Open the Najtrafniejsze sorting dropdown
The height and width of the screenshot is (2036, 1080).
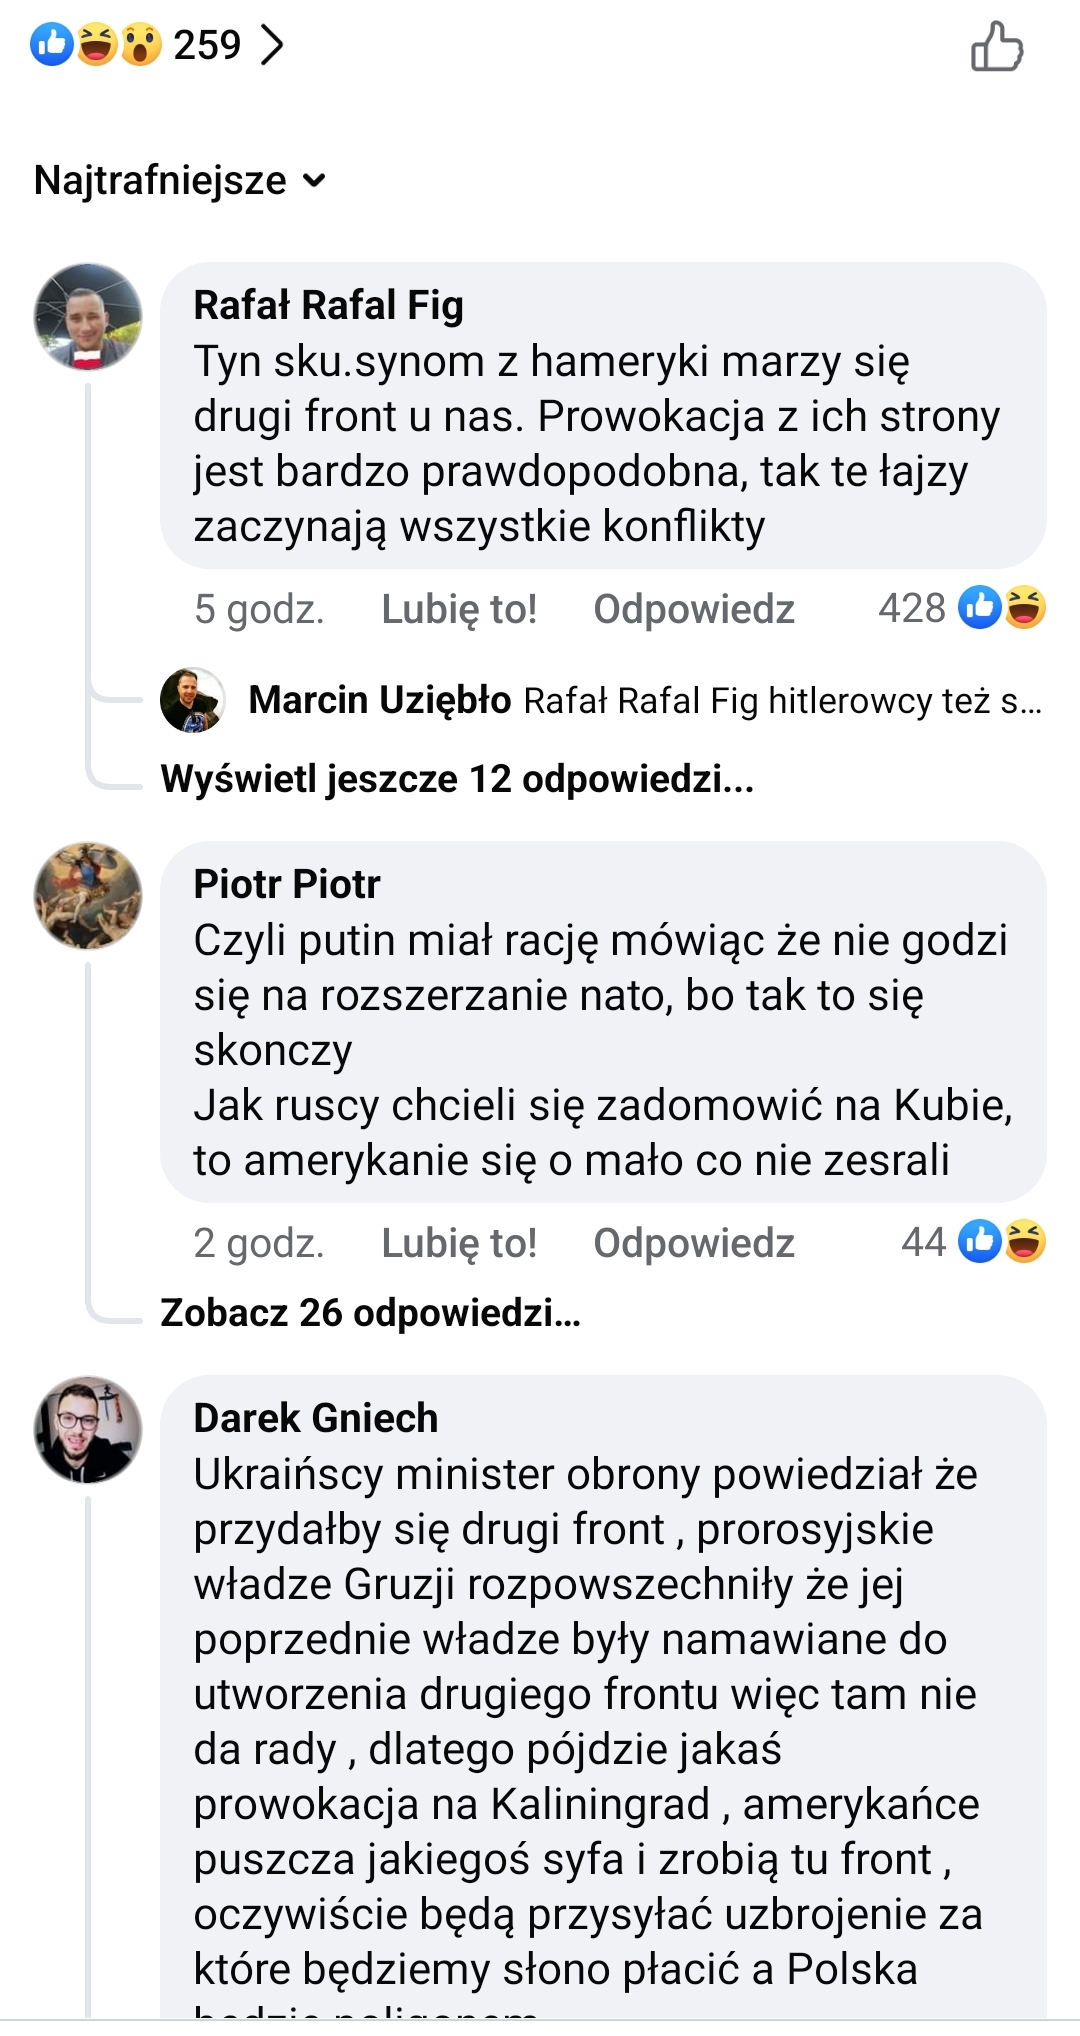click(180, 181)
